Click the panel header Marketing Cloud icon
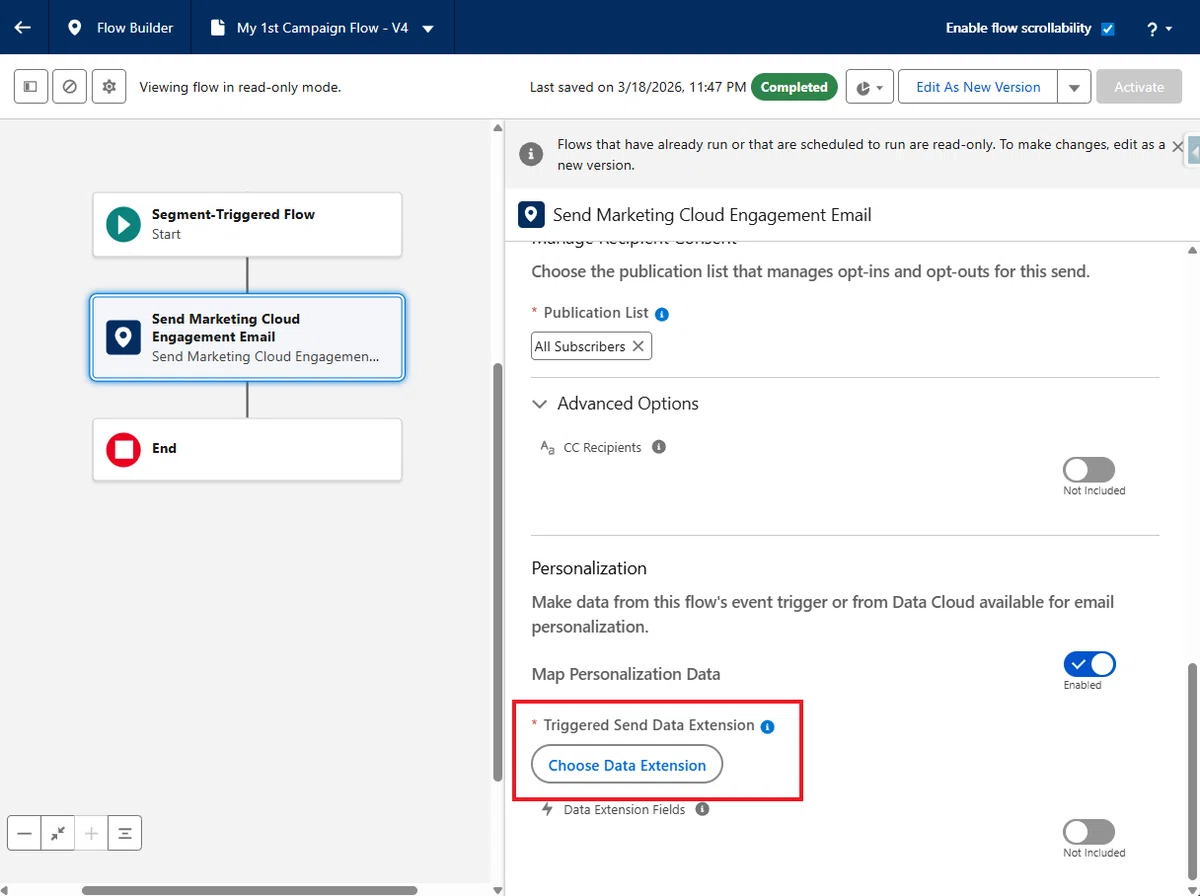Image resolution: width=1200 pixels, height=896 pixels. 531,215
